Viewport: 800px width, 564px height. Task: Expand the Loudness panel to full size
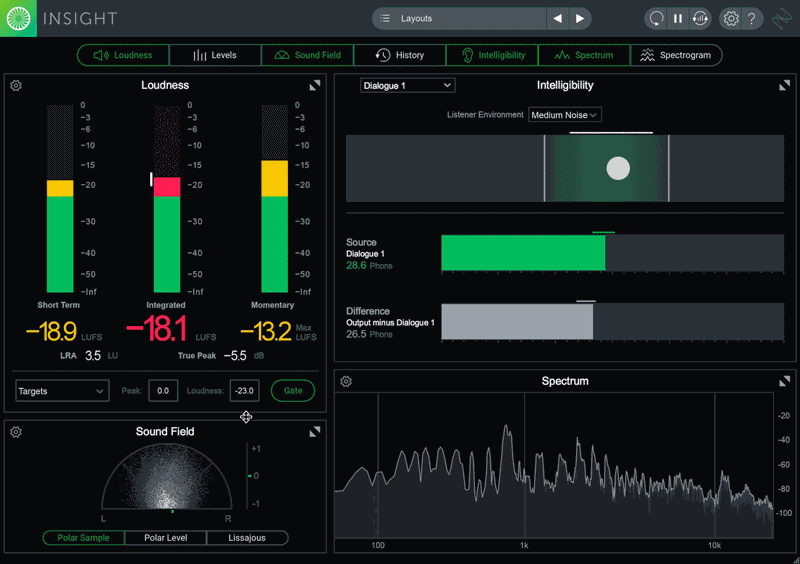(315, 86)
